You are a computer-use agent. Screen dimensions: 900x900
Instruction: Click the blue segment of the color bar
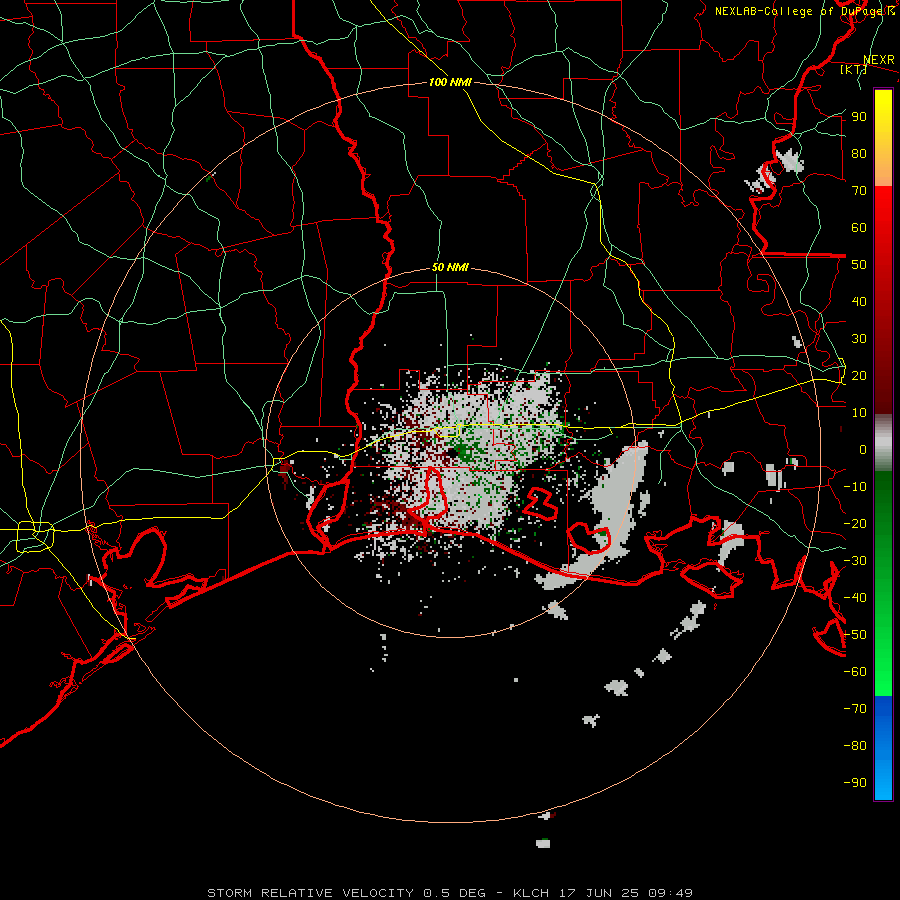[x=883, y=748]
